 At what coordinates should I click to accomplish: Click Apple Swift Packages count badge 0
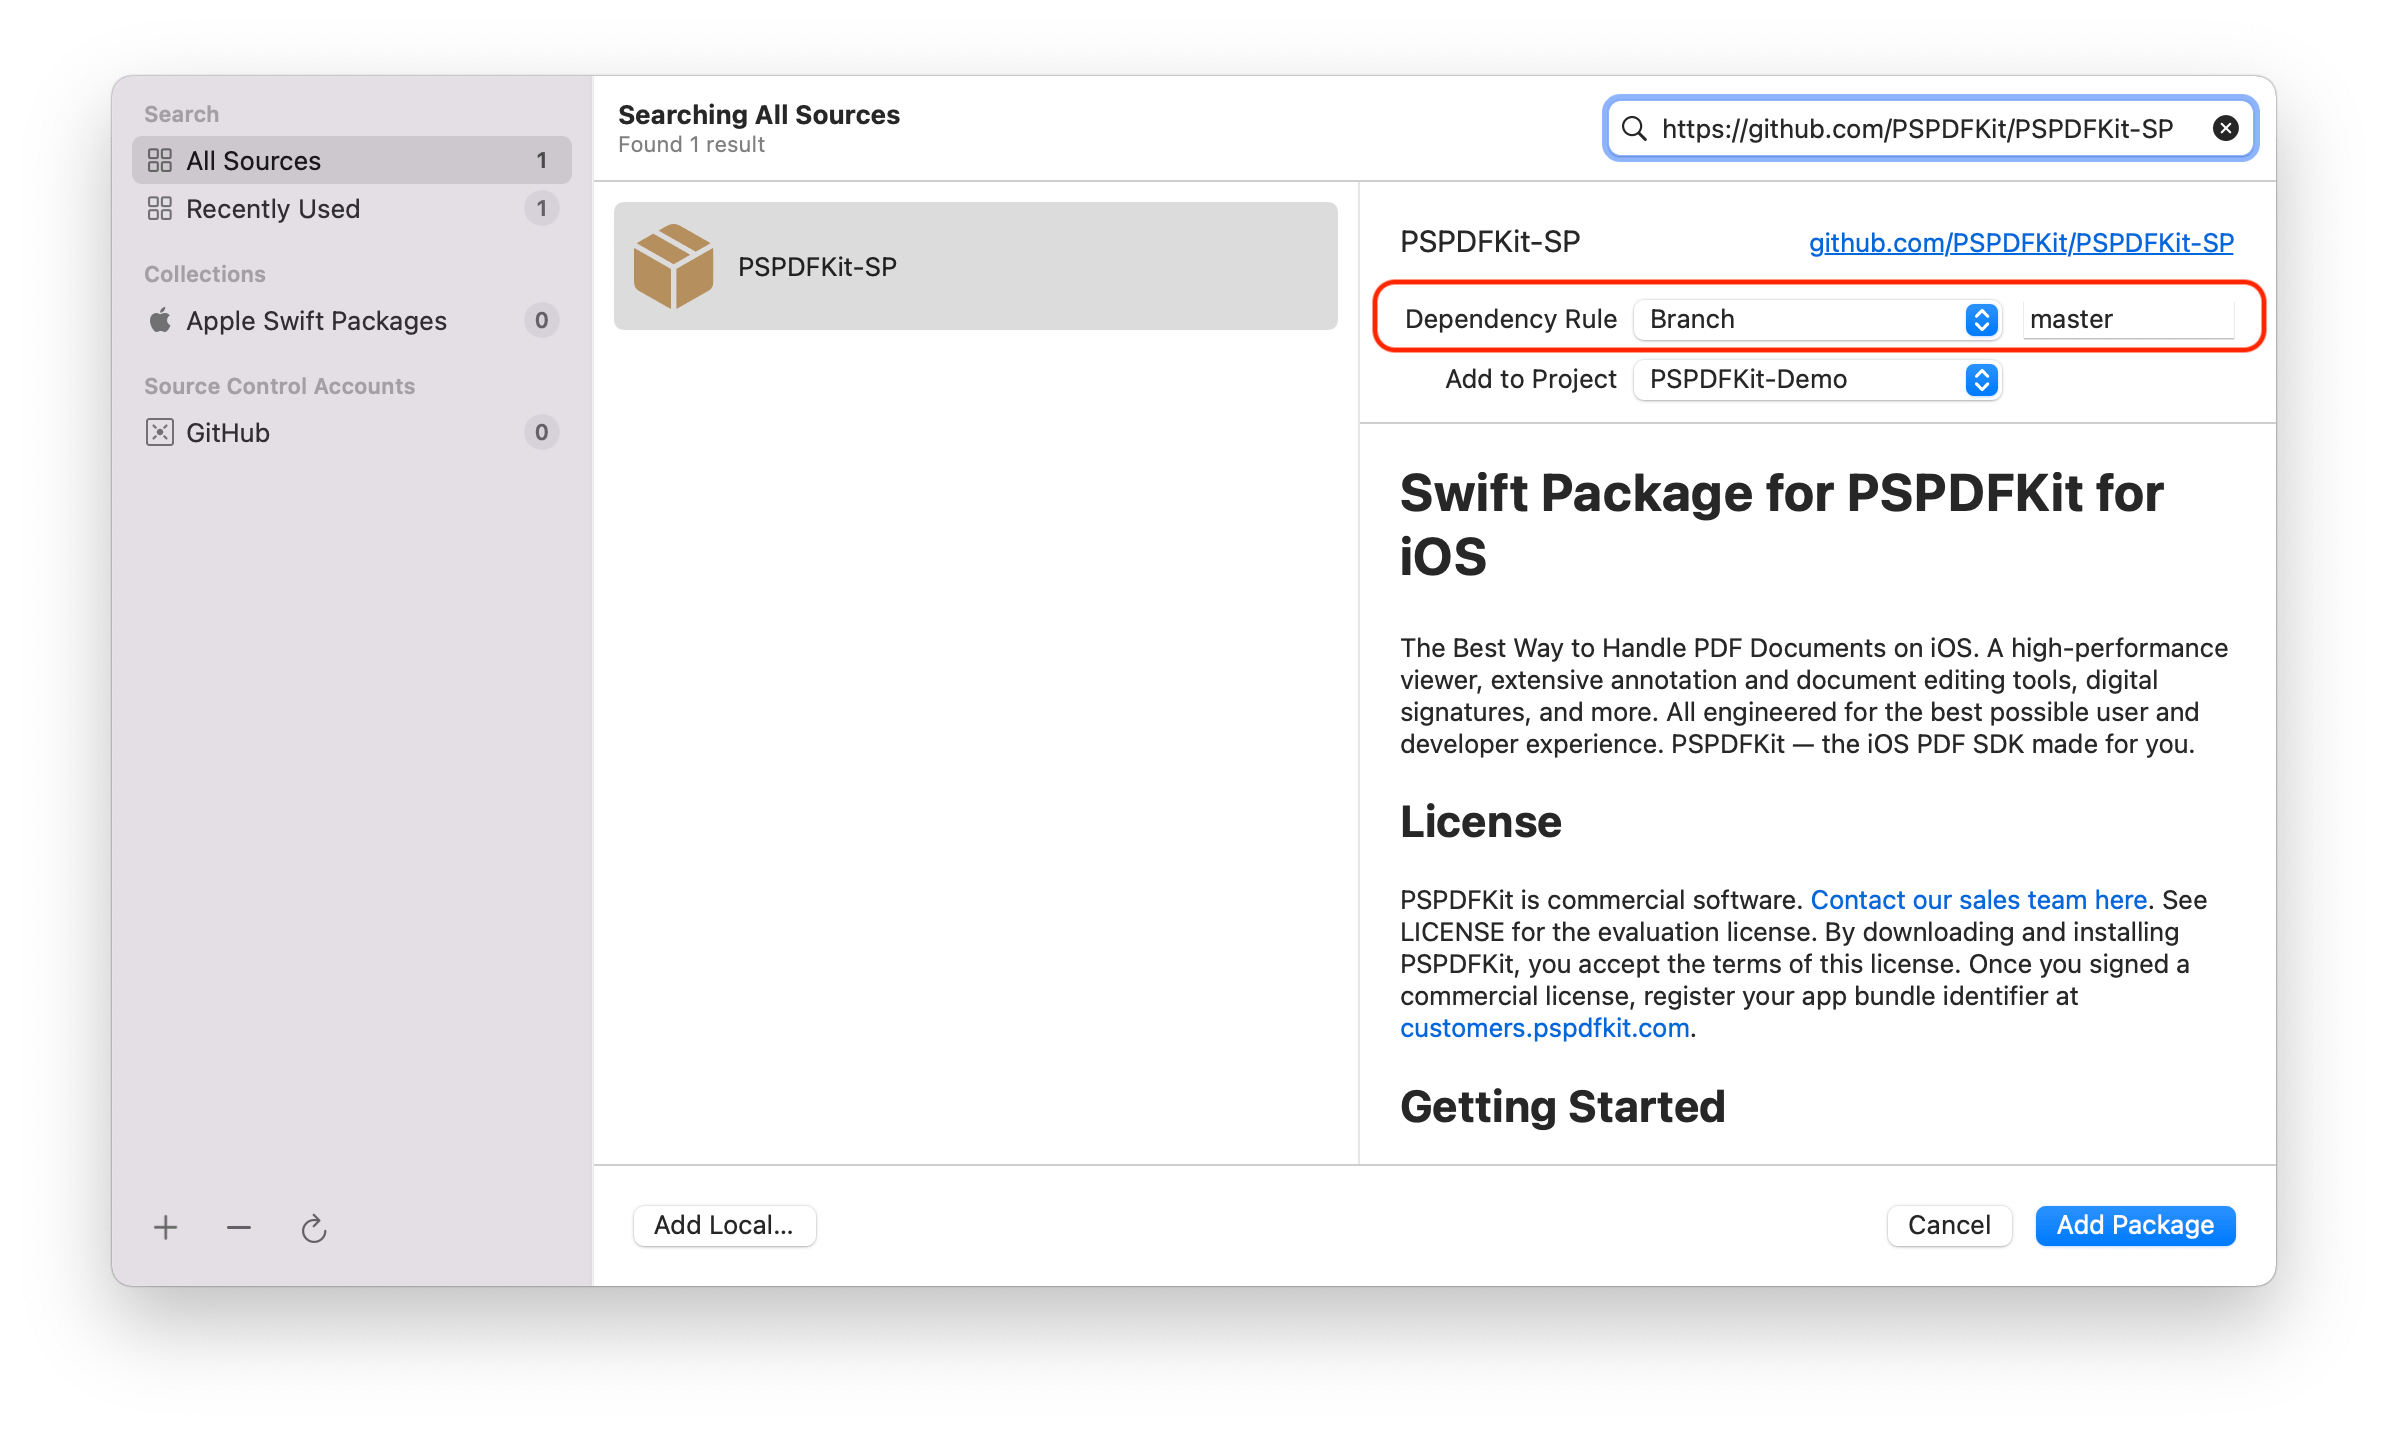[541, 320]
